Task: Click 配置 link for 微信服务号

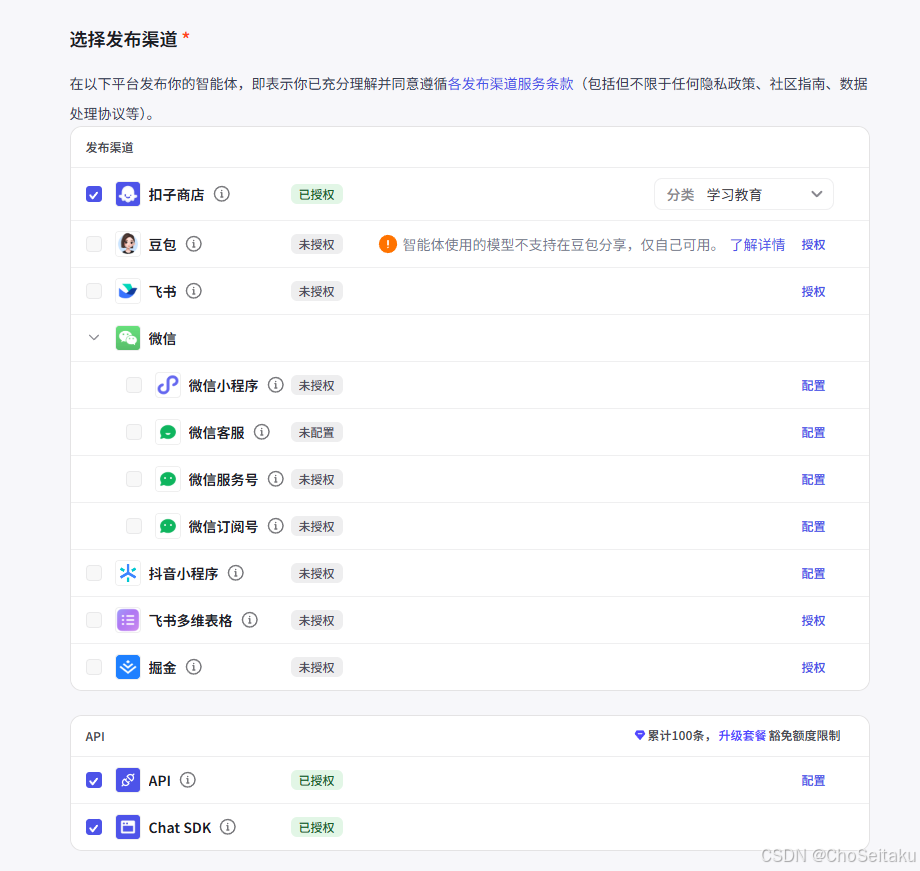Action: point(813,480)
